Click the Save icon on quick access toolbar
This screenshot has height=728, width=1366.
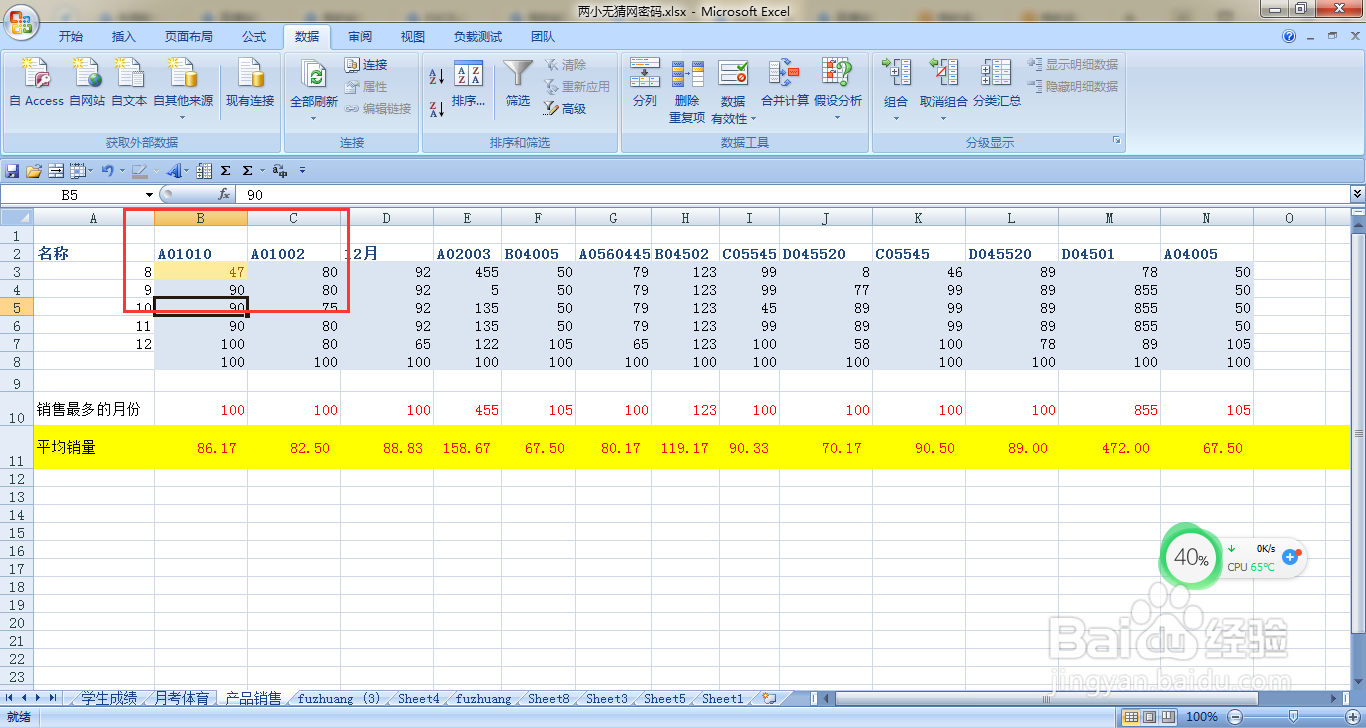[x=11, y=169]
